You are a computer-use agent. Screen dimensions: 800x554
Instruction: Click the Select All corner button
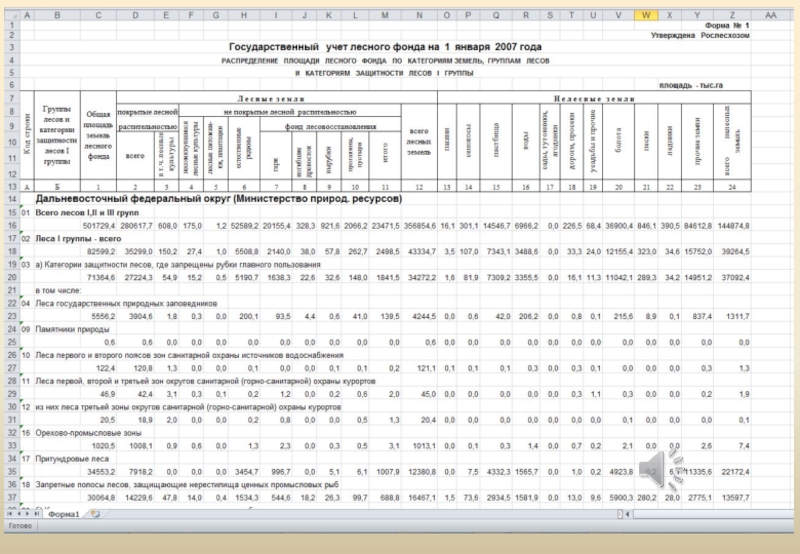coord(10,16)
